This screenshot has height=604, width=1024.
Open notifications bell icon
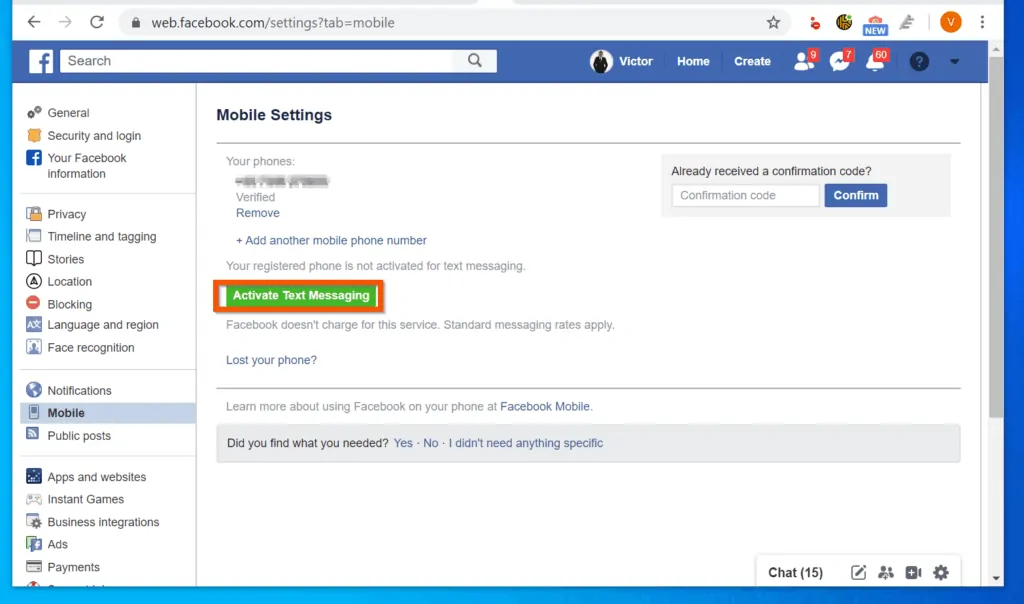pos(876,61)
